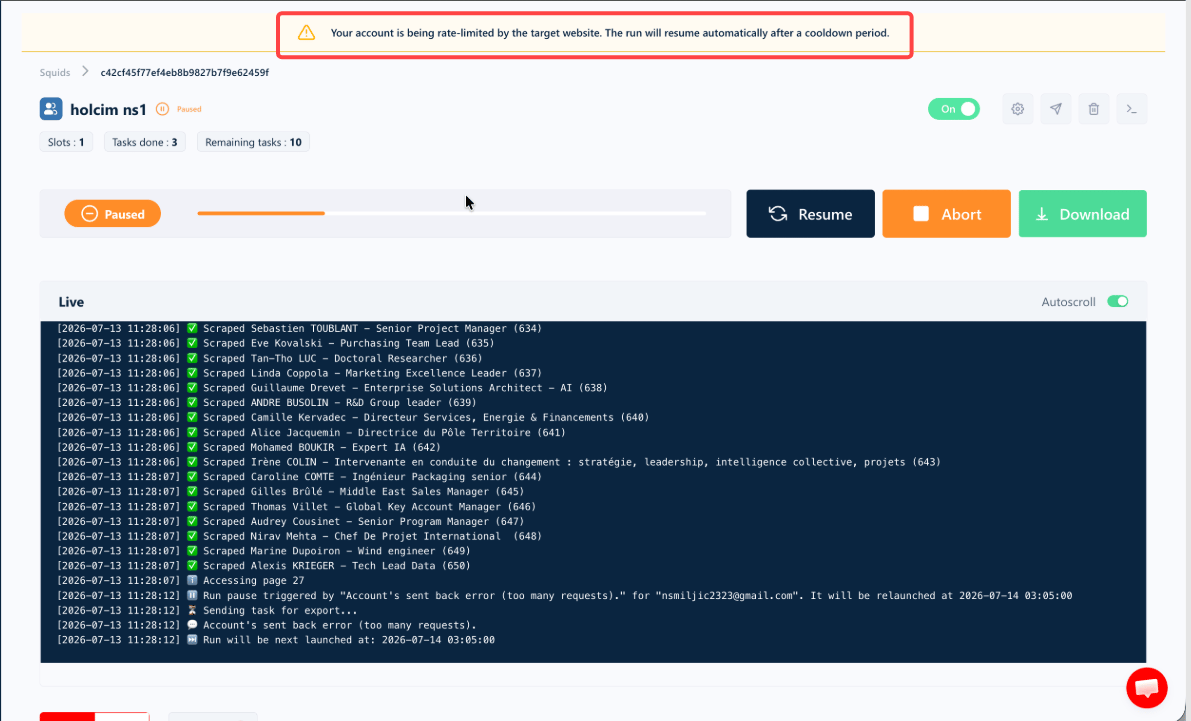Click the up-arrow icon on the Accessing page 27 line
The height and width of the screenshot is (721, 1191).
coord(192,580)
